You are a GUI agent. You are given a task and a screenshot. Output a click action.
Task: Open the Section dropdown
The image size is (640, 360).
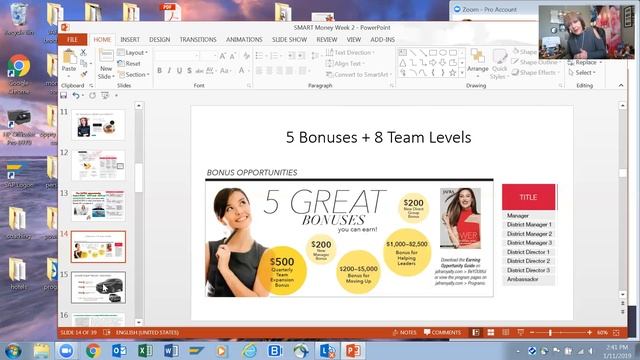pyautogui.click(x=133, y=75)
